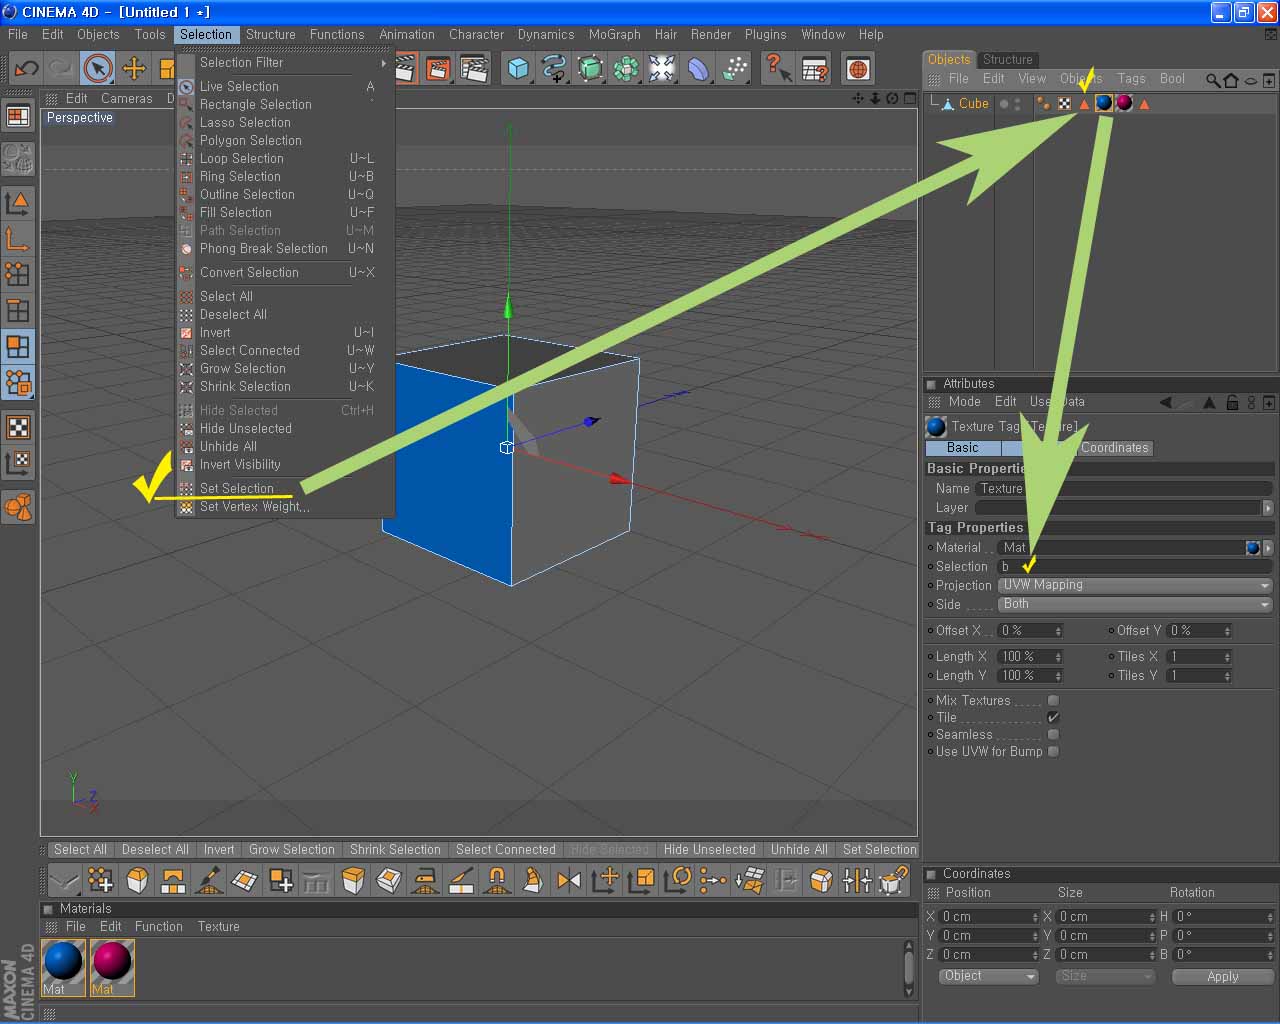Click Hide Unselected button below viewport
The width and height of the screenshot is (1280, 1024).
click(709, 849)
